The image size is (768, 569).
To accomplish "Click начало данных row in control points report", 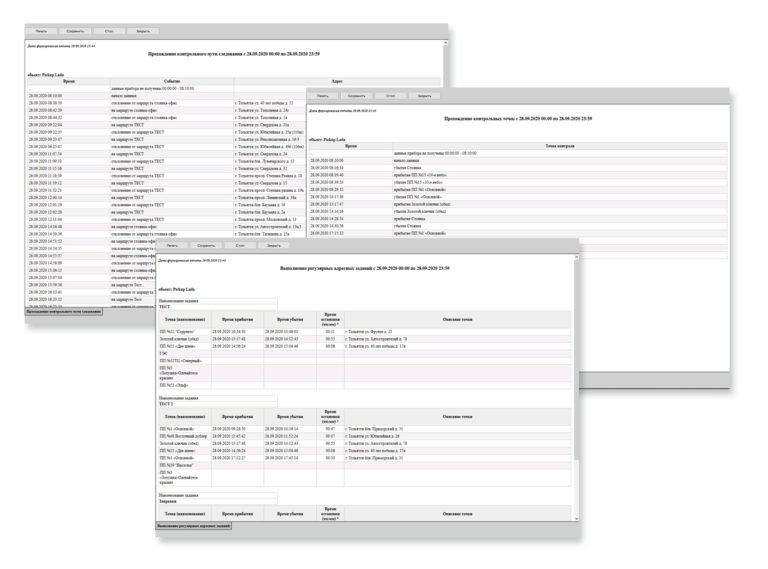I will 518,161.
